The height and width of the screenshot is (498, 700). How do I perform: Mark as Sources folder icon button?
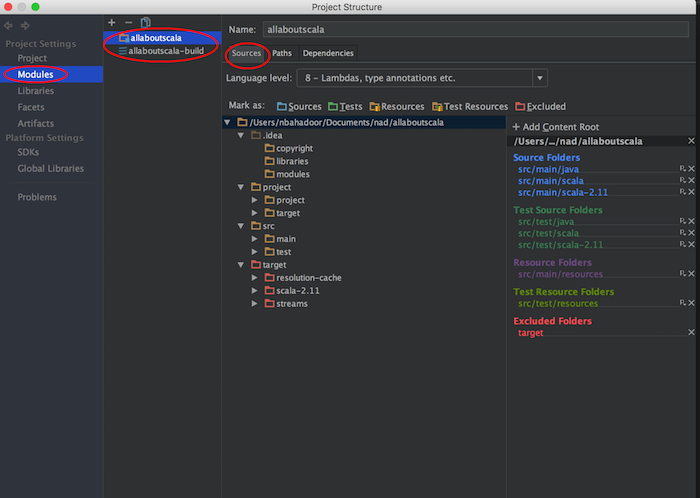pos(299,106)
